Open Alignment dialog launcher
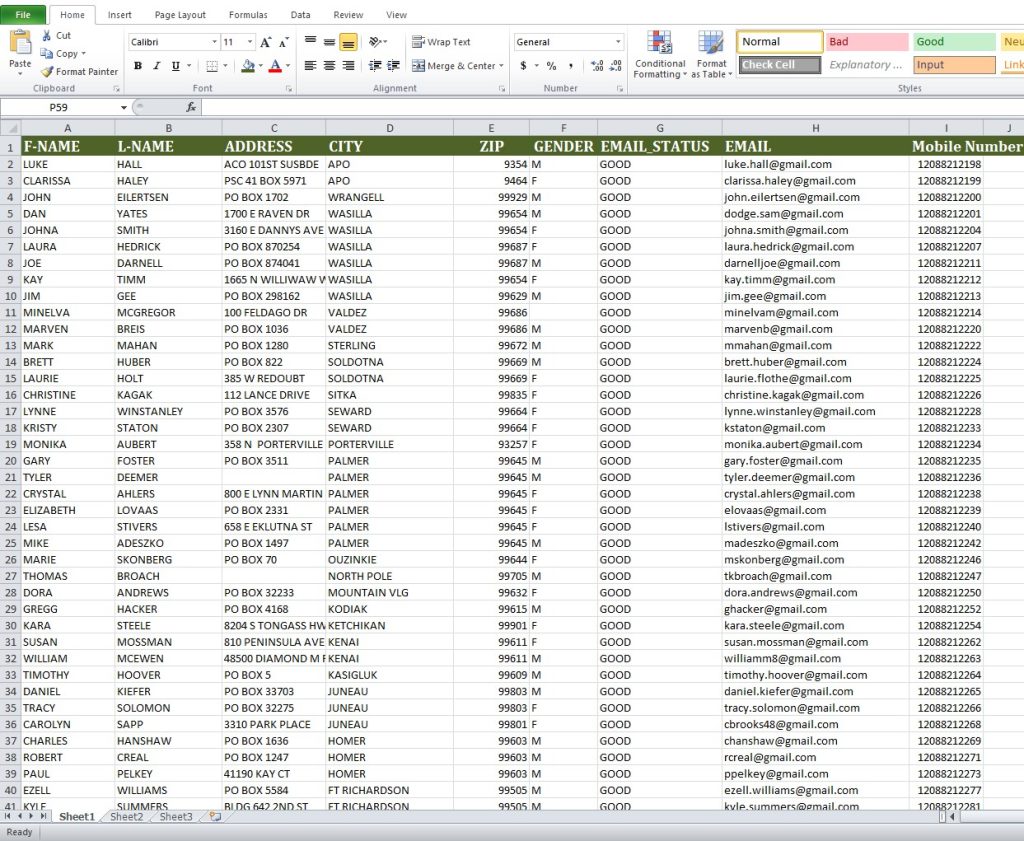The width and height of the screenshot is (1024, 841). click(502, 89)
